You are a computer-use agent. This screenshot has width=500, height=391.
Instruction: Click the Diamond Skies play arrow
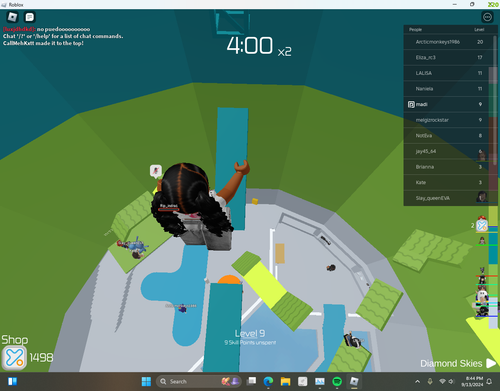pos(491,363)
